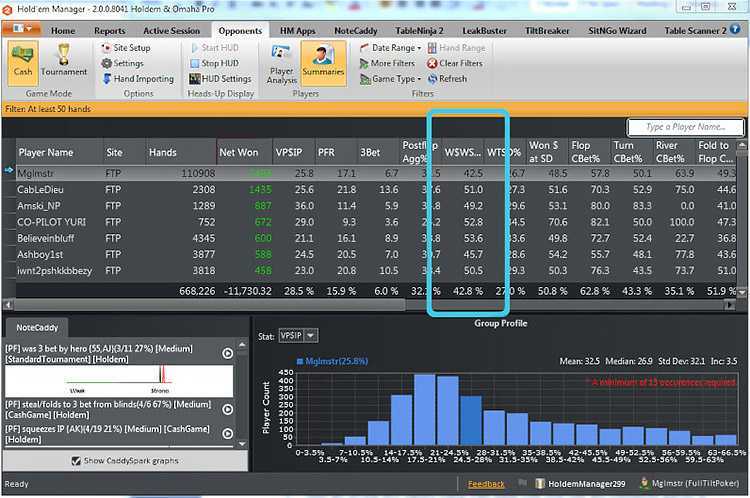The height and width of the screenshot is (498, 750).
Task: Toggle Show CaddySpark graphs checkbox
Action: click(x=76, y=461)
